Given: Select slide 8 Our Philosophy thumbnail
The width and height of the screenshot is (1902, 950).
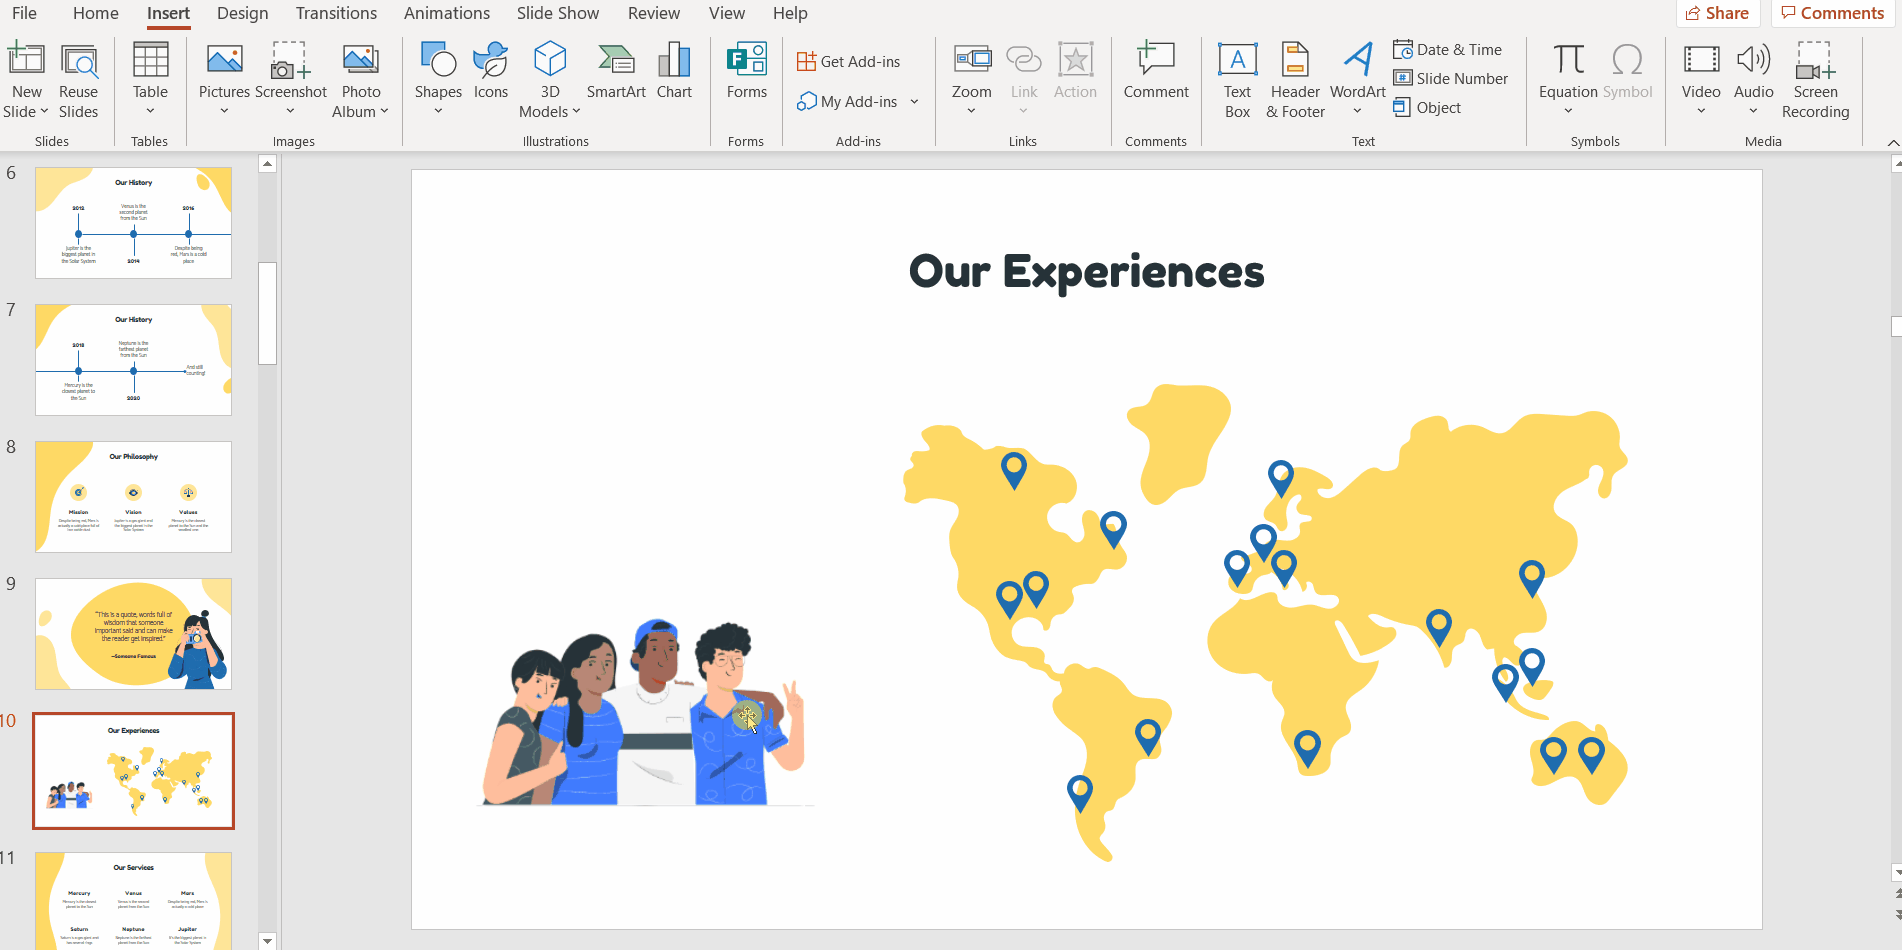Looking at the screenshot, I should [x=133, y=497].
